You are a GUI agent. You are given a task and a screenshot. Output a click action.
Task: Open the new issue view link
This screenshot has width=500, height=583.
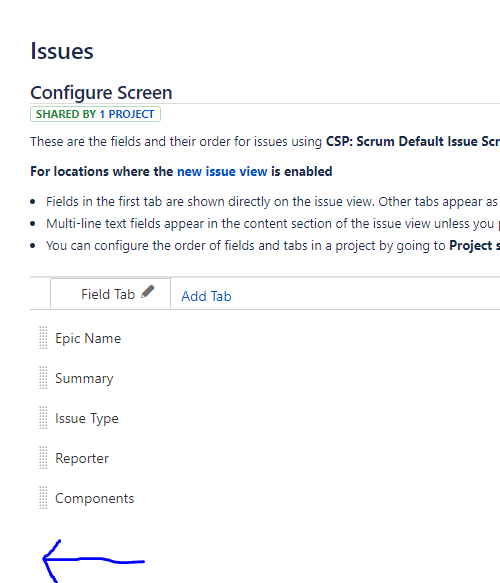click(222, 171)
